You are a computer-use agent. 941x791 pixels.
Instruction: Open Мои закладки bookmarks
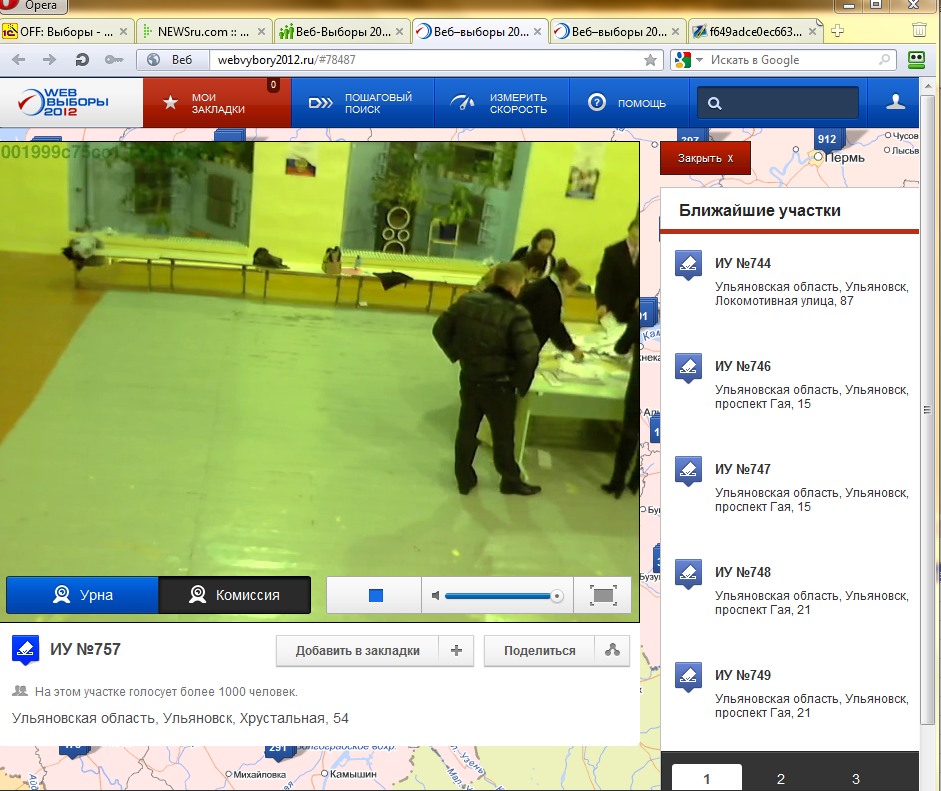point(217,103)
